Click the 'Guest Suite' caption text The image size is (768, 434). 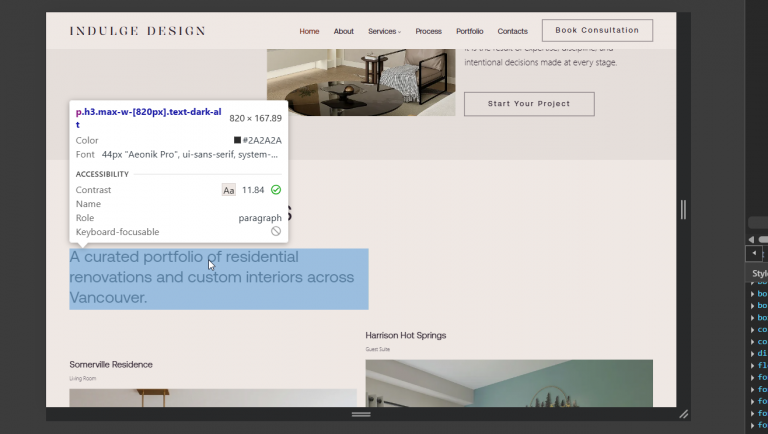[x=378, y=349]
